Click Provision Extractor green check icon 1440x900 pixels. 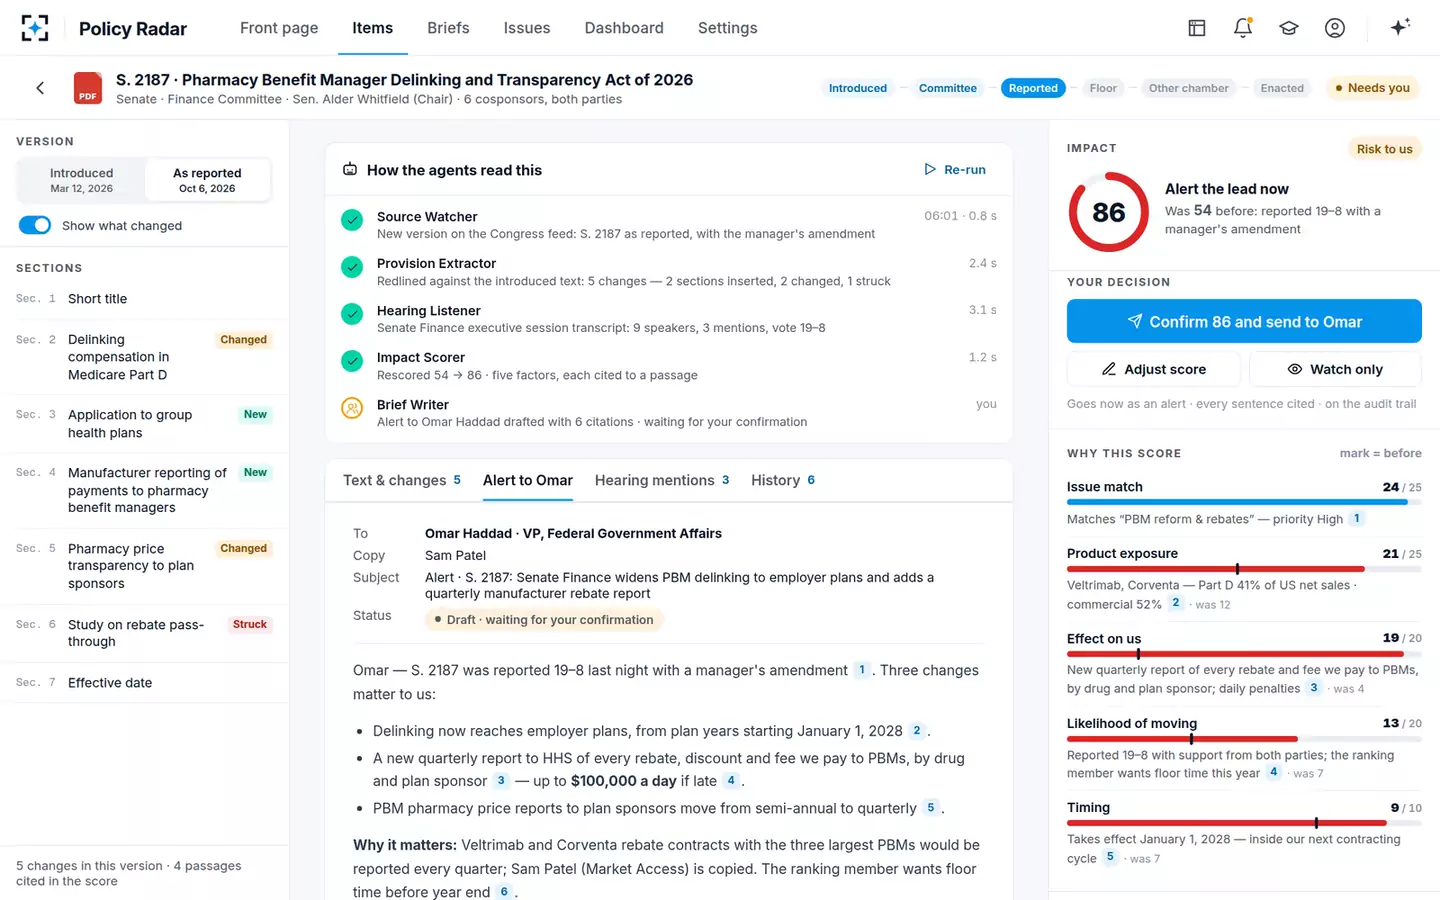352,267
